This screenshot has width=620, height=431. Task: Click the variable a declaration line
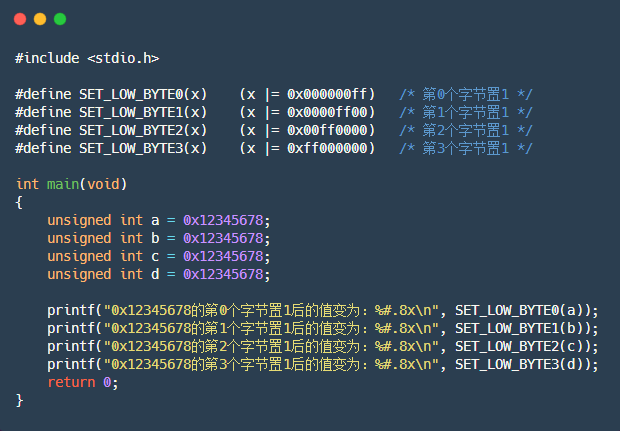click(x=158, y=220)
